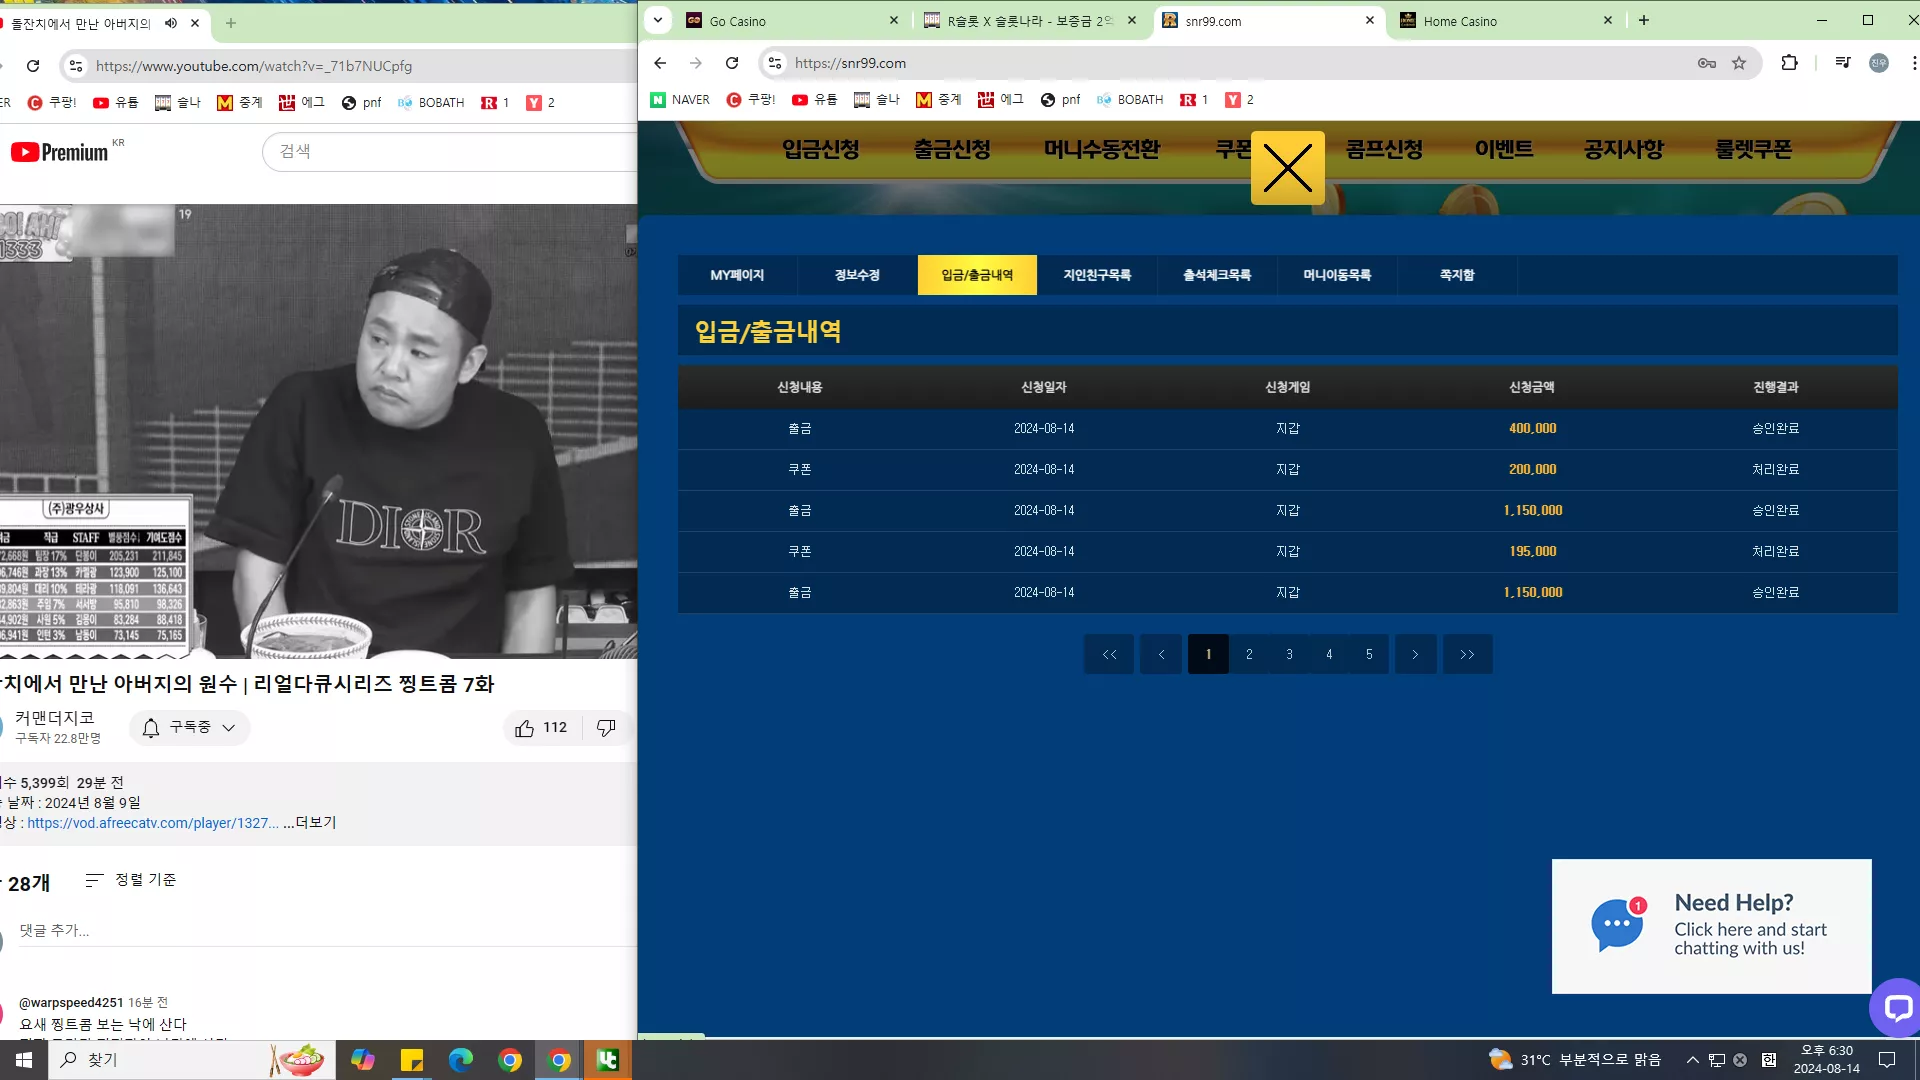Focus the YouTube 검색 search box

pos(450,151)
